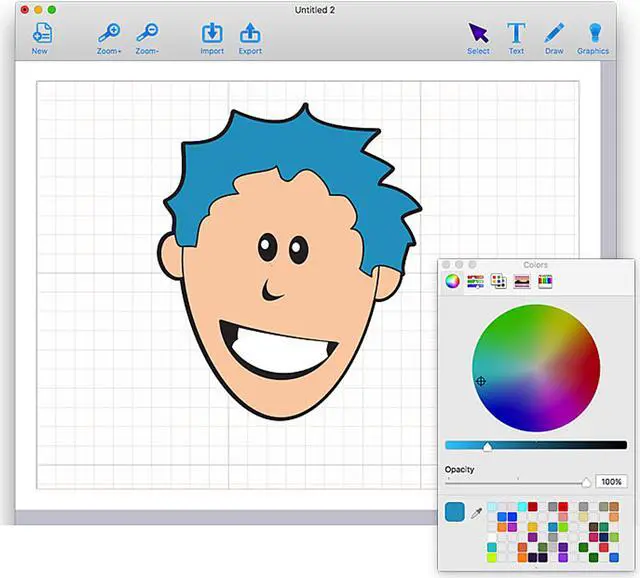The image size is (640, 578).
Task: Open the Graphics lightbulb tool
Action: pos(593,33)
